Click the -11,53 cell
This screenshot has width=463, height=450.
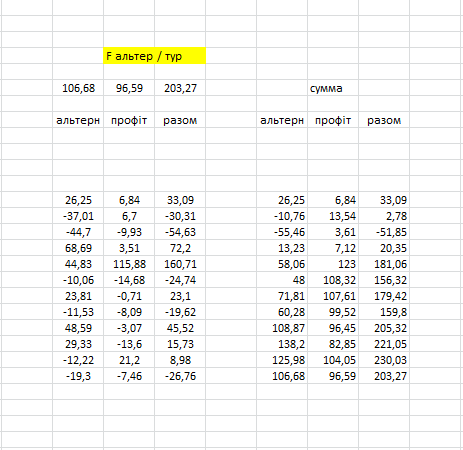click(x=78, y=312)
